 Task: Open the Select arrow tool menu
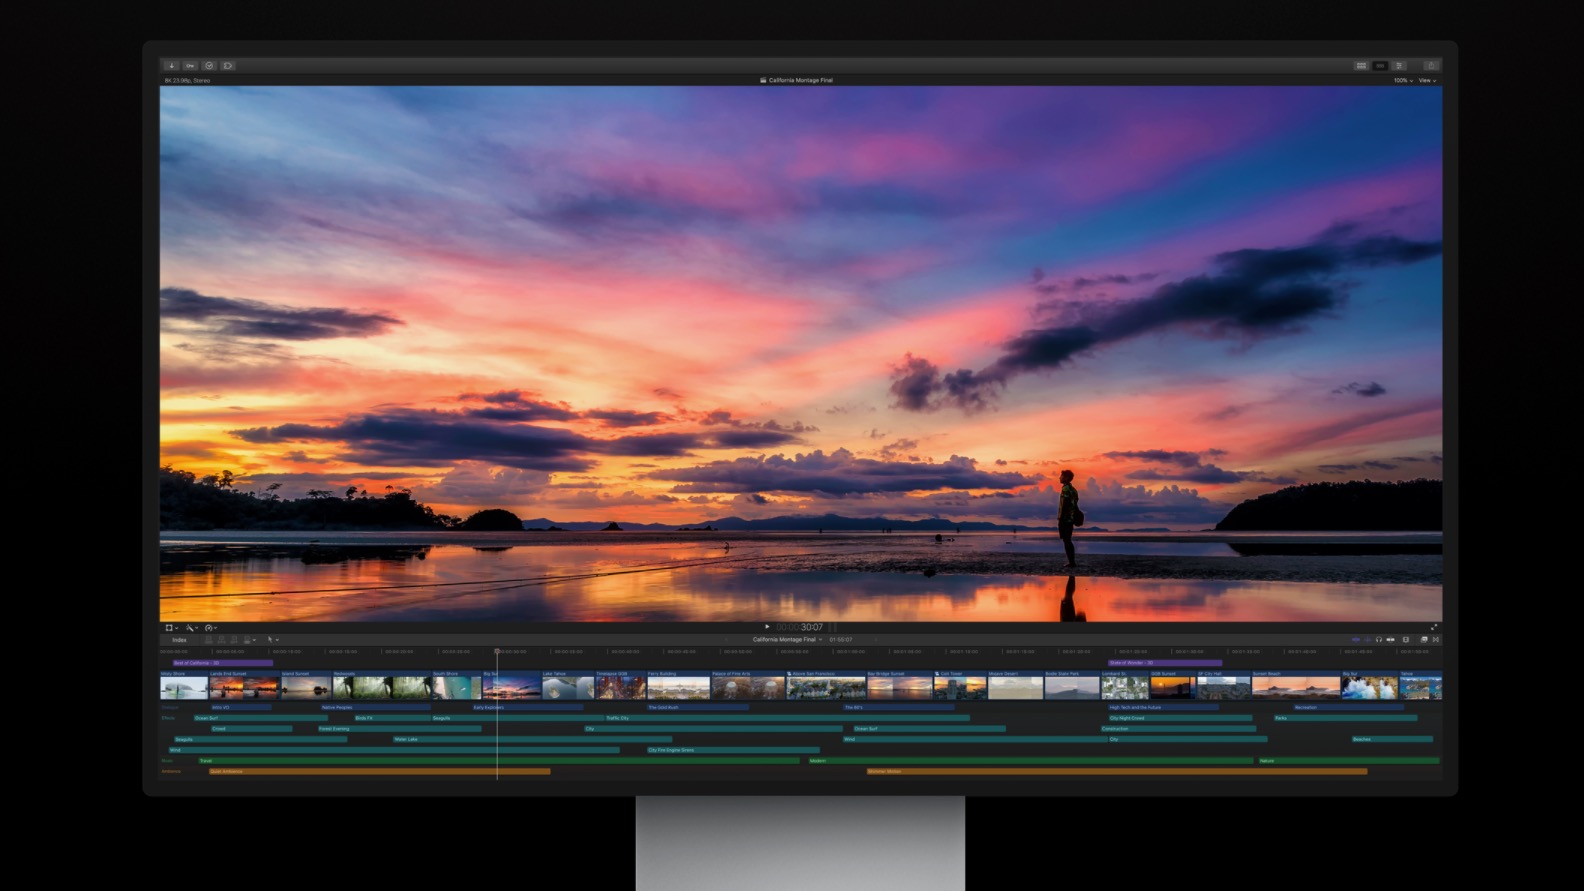272,640
